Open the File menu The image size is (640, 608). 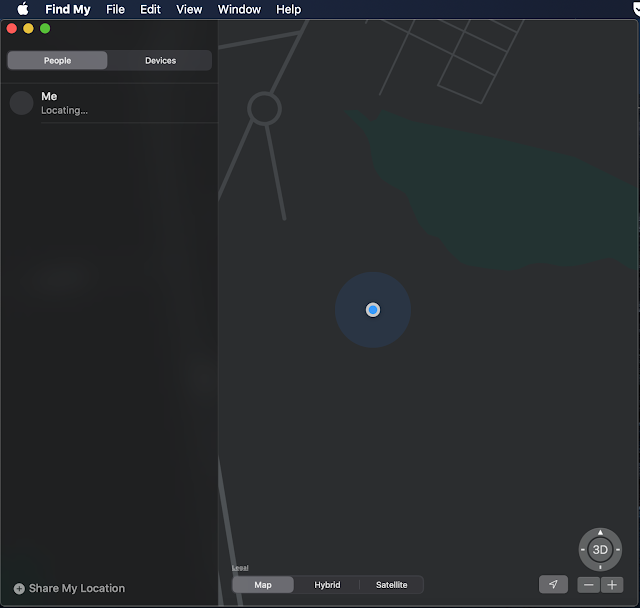coord(116,9)
